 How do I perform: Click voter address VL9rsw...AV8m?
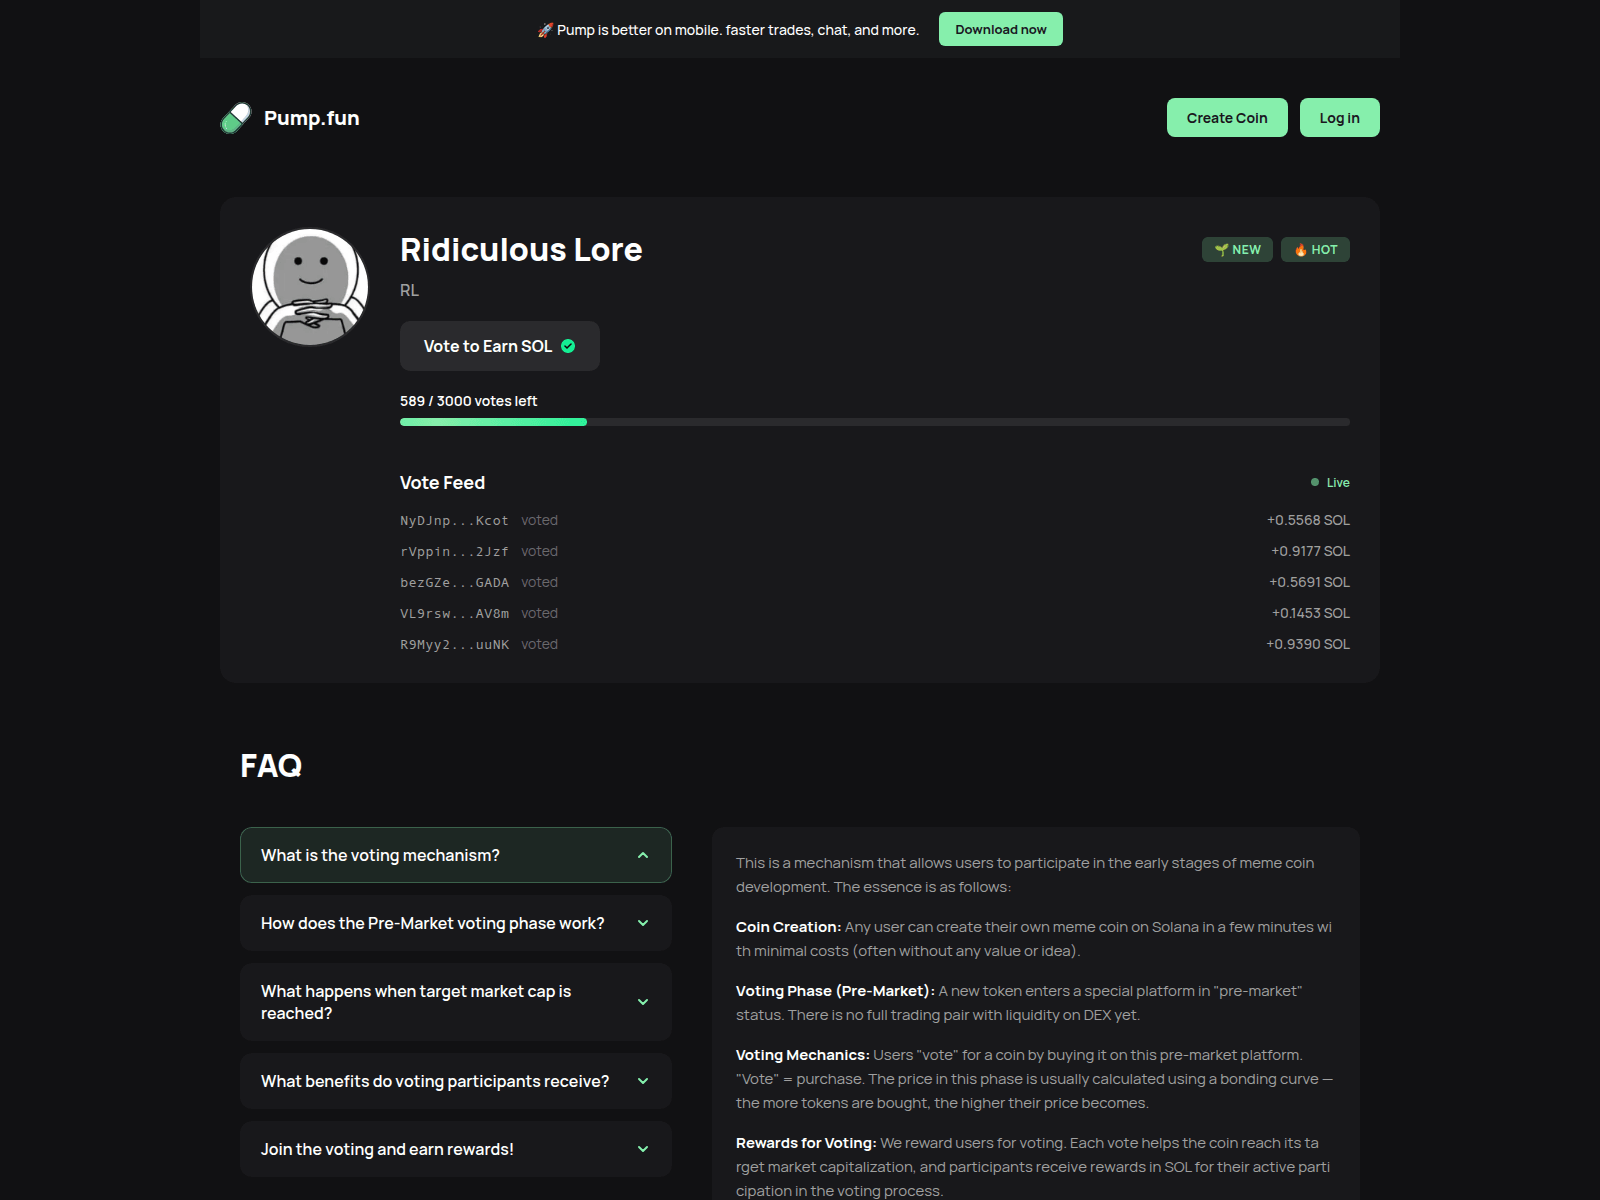pos(454,614)
